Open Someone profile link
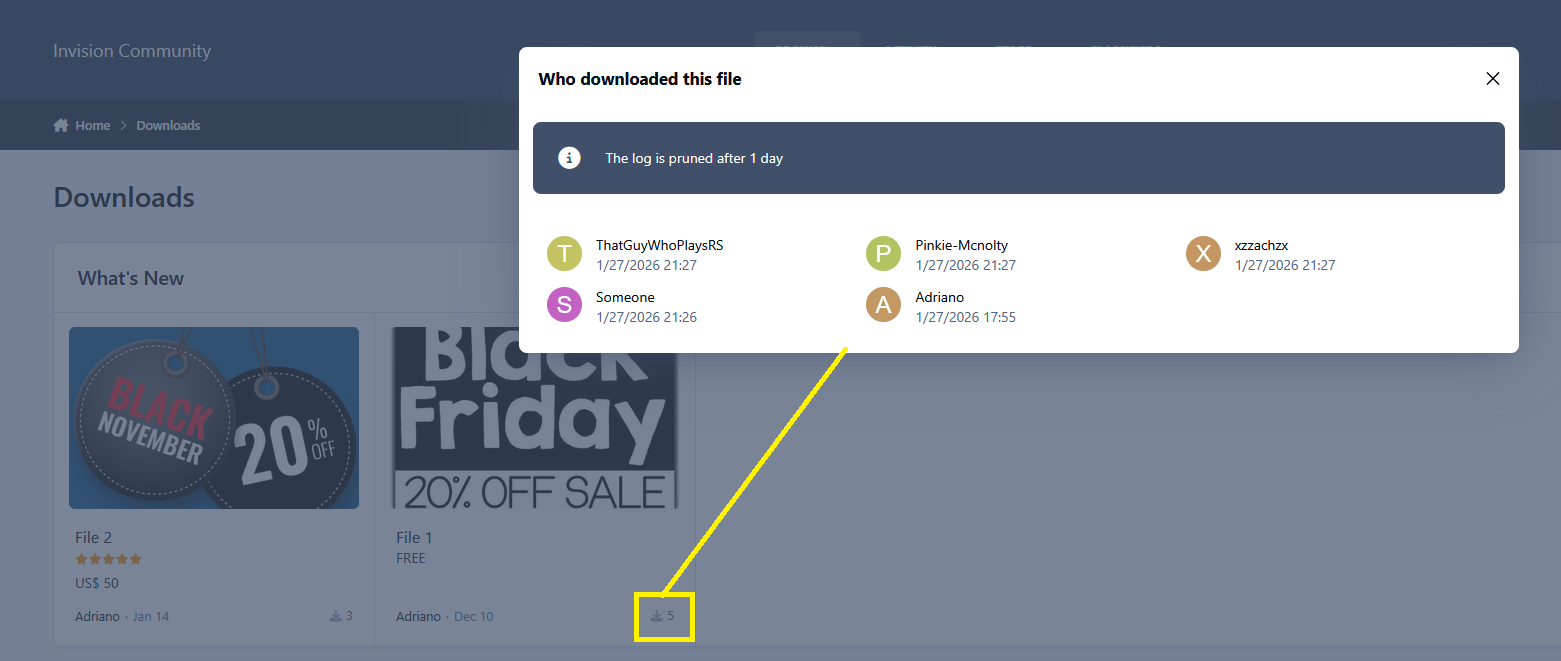Image resolution: width=1561 pixels, height=661 pixels. (625, 297)
